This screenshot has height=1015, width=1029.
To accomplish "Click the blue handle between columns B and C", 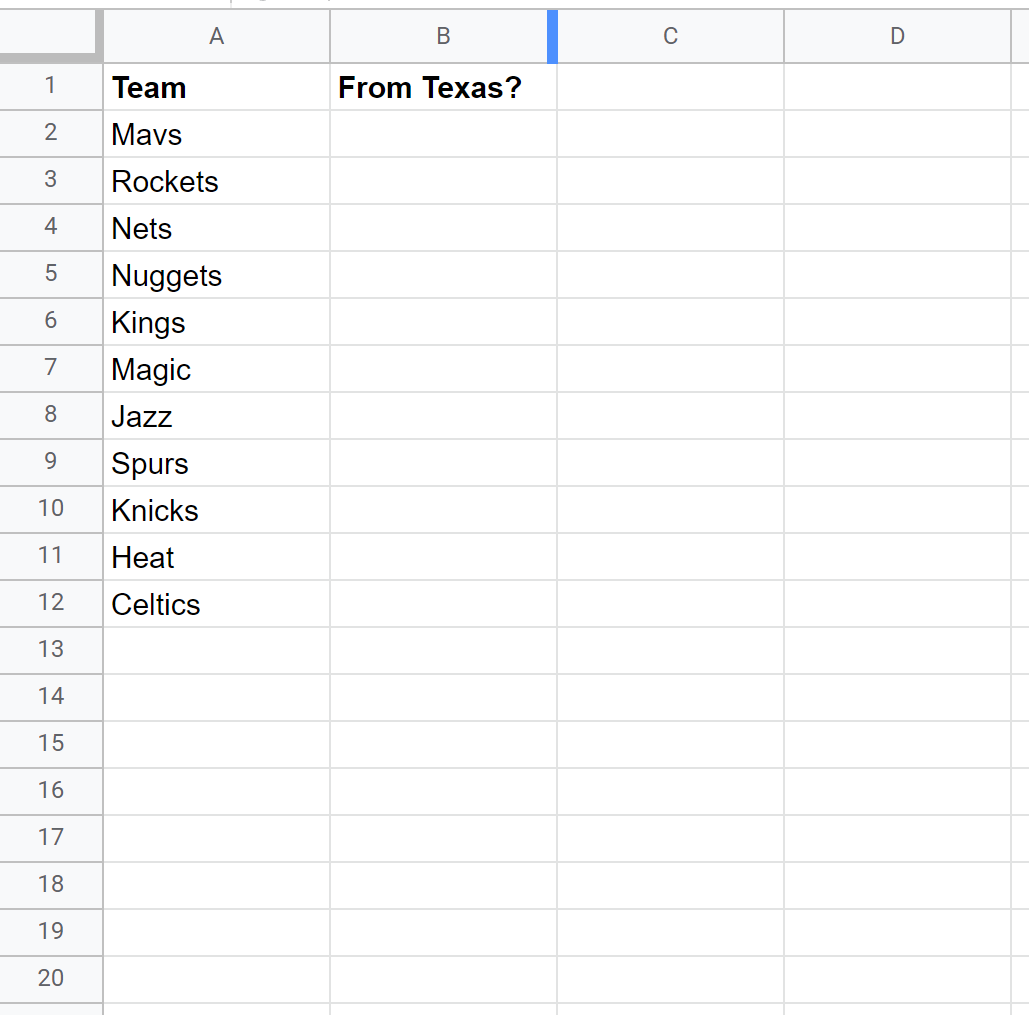I will pos(553,37).
